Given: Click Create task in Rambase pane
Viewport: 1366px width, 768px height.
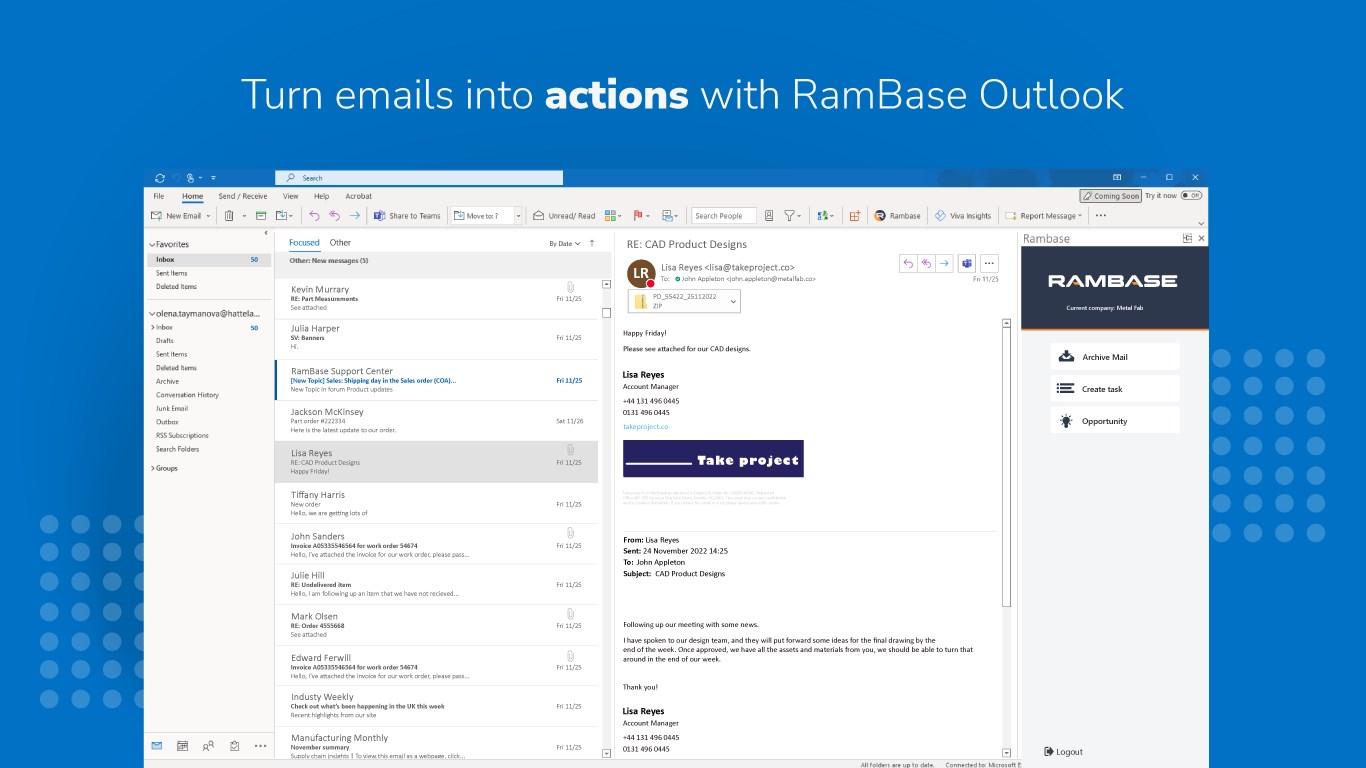Looking at the screenshot, I should click(x=1115, y=389).
